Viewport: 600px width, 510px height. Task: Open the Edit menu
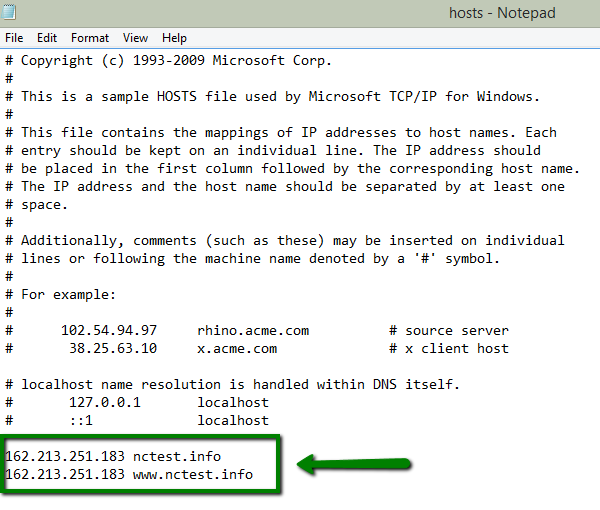(x=47, y=38)
